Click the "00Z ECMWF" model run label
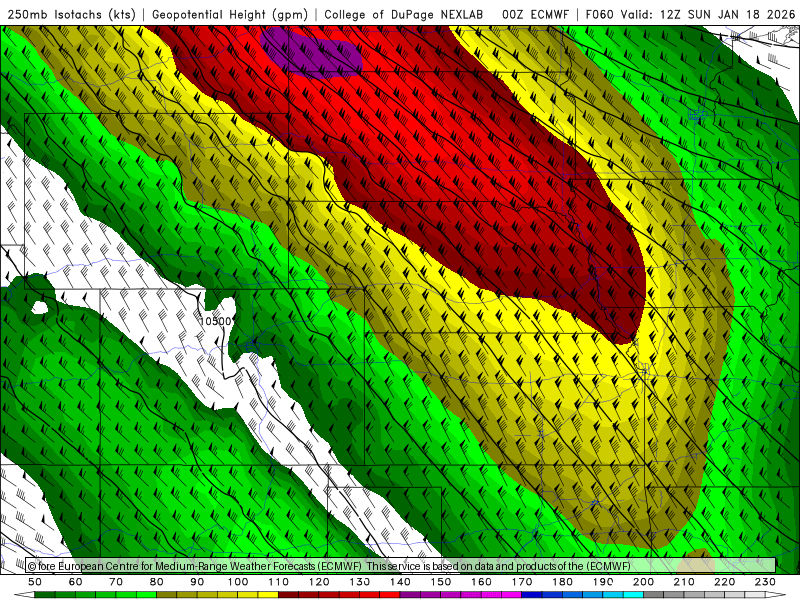The image size is (800, 600). coord(535,14)
